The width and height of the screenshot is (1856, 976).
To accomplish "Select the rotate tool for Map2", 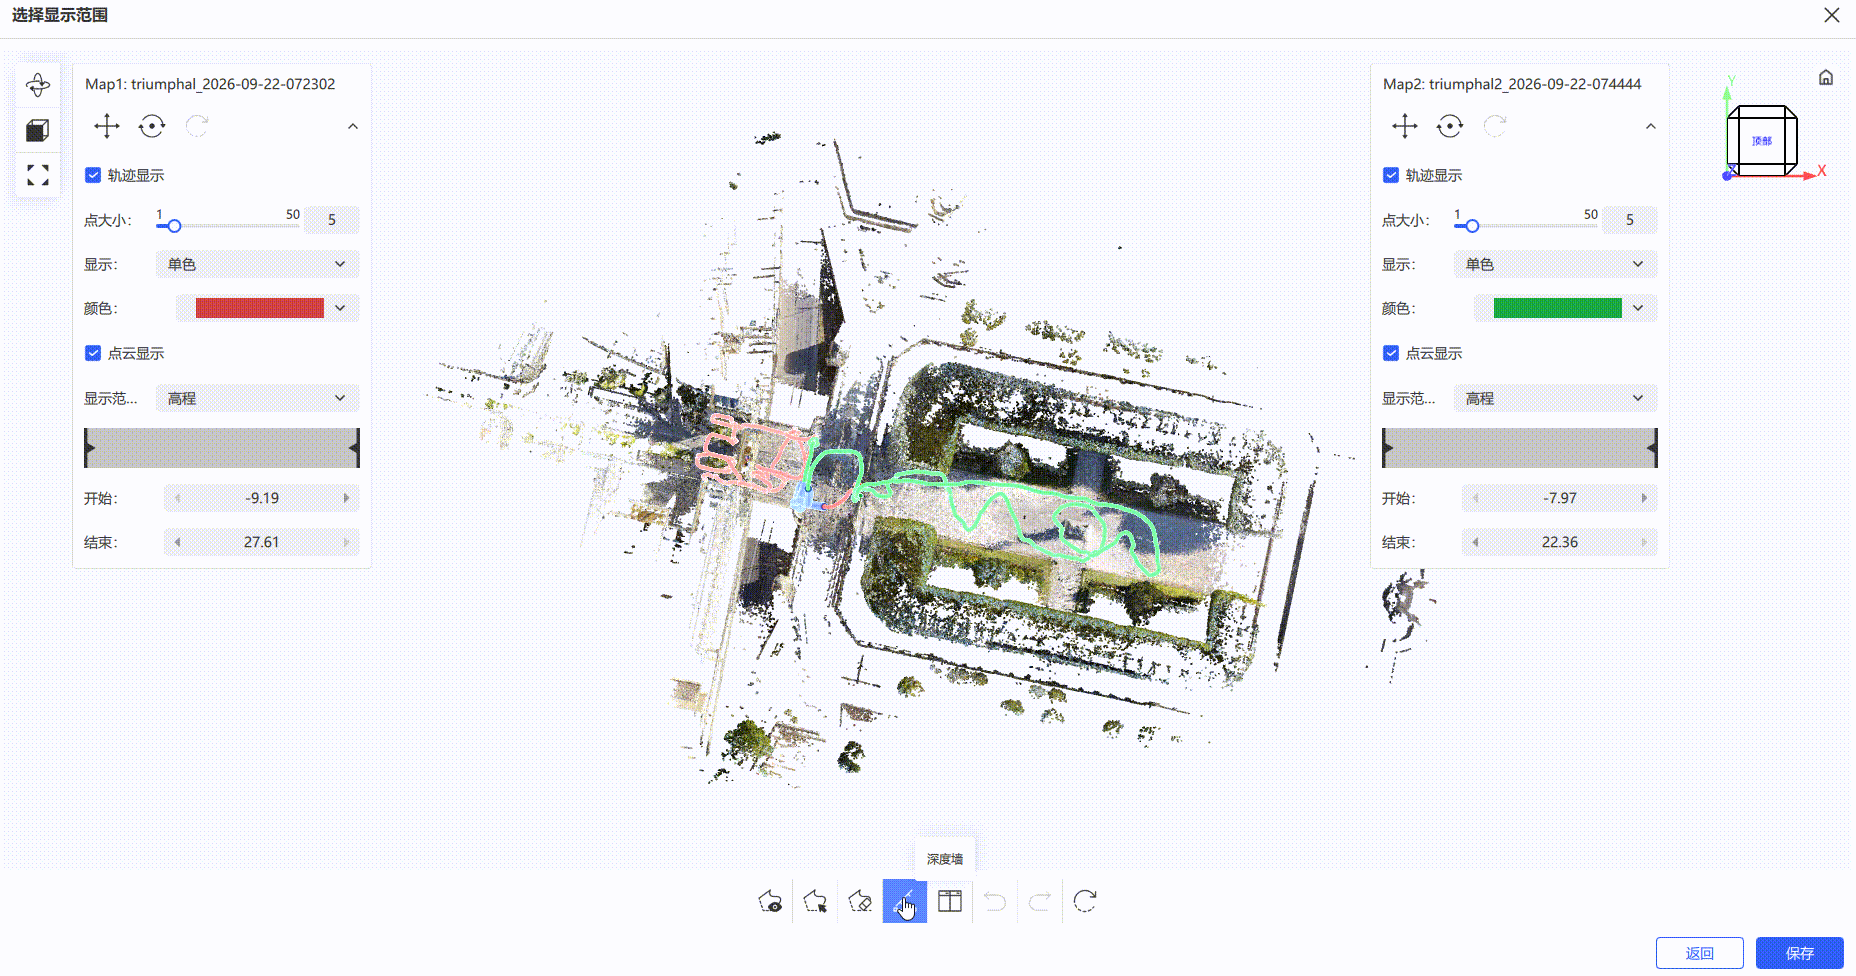I will coord(1450,126).
